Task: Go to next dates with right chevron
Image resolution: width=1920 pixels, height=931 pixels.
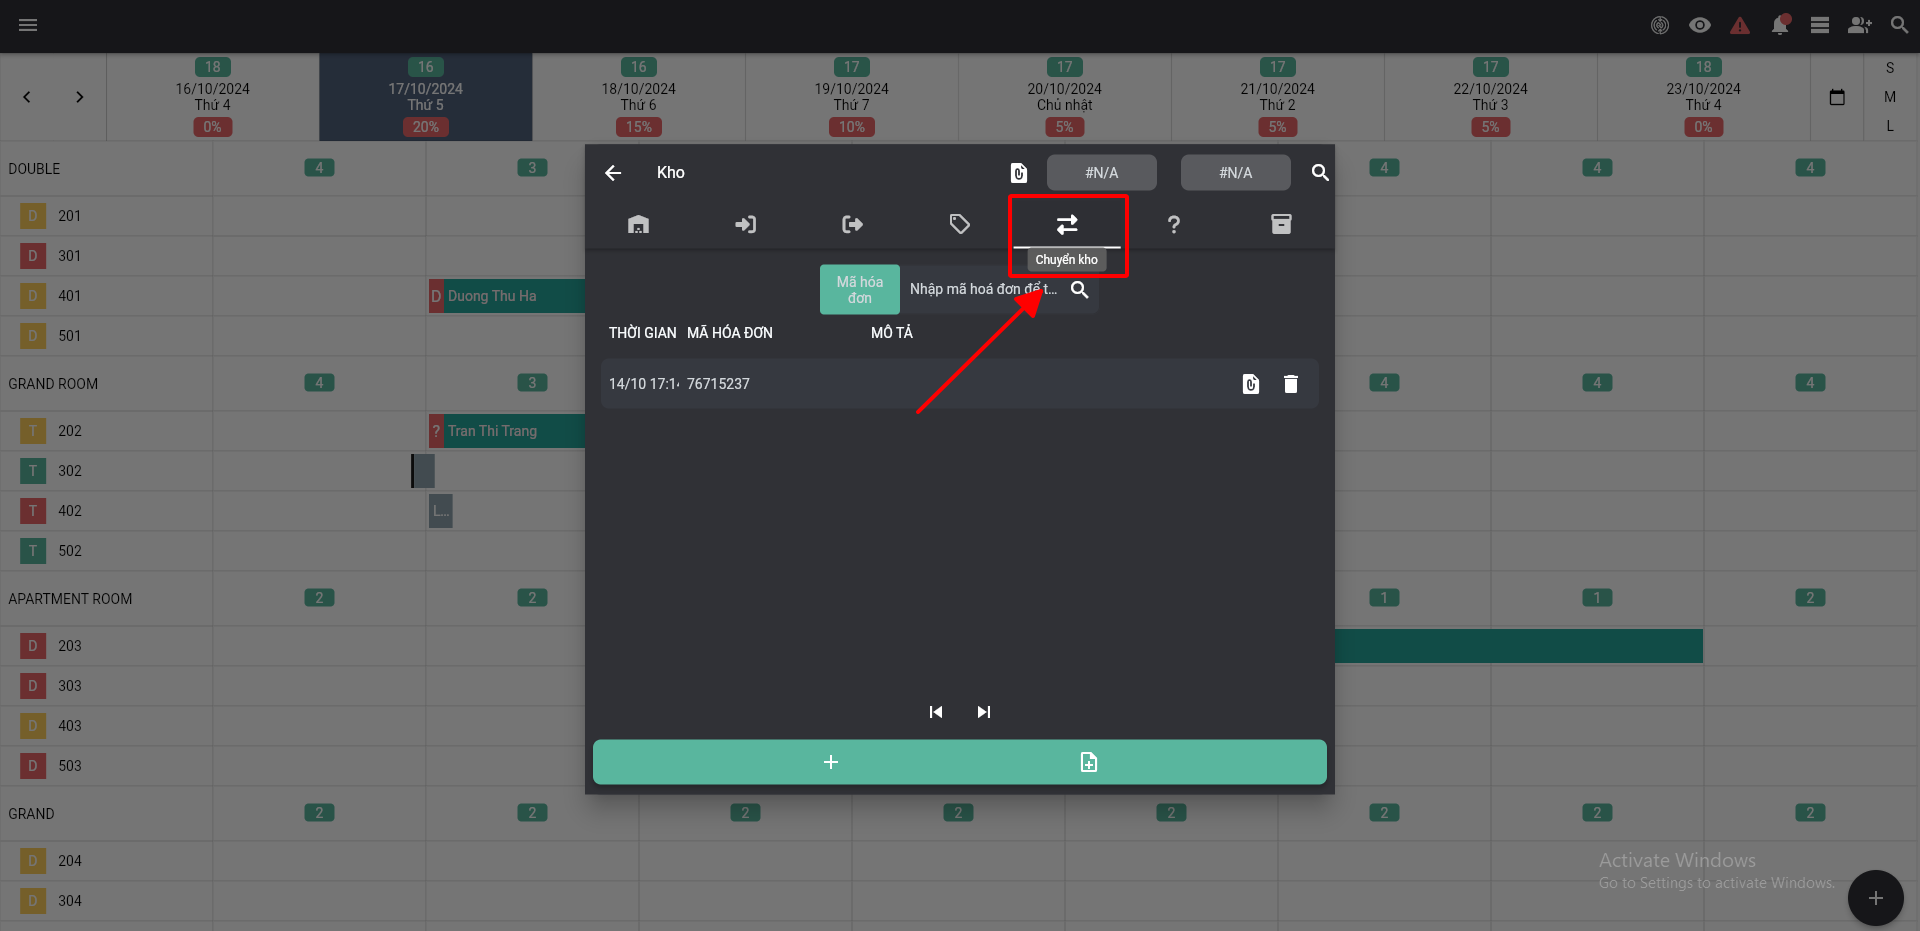Action: tap(79, 97)
